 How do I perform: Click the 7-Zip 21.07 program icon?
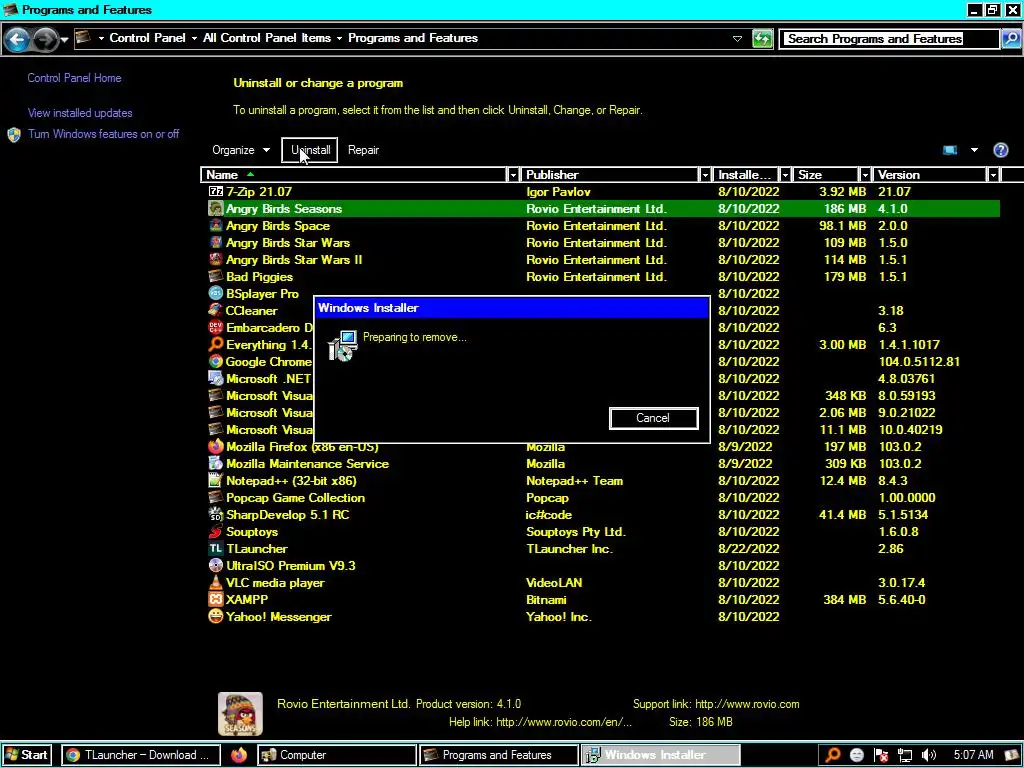[216, 191]
